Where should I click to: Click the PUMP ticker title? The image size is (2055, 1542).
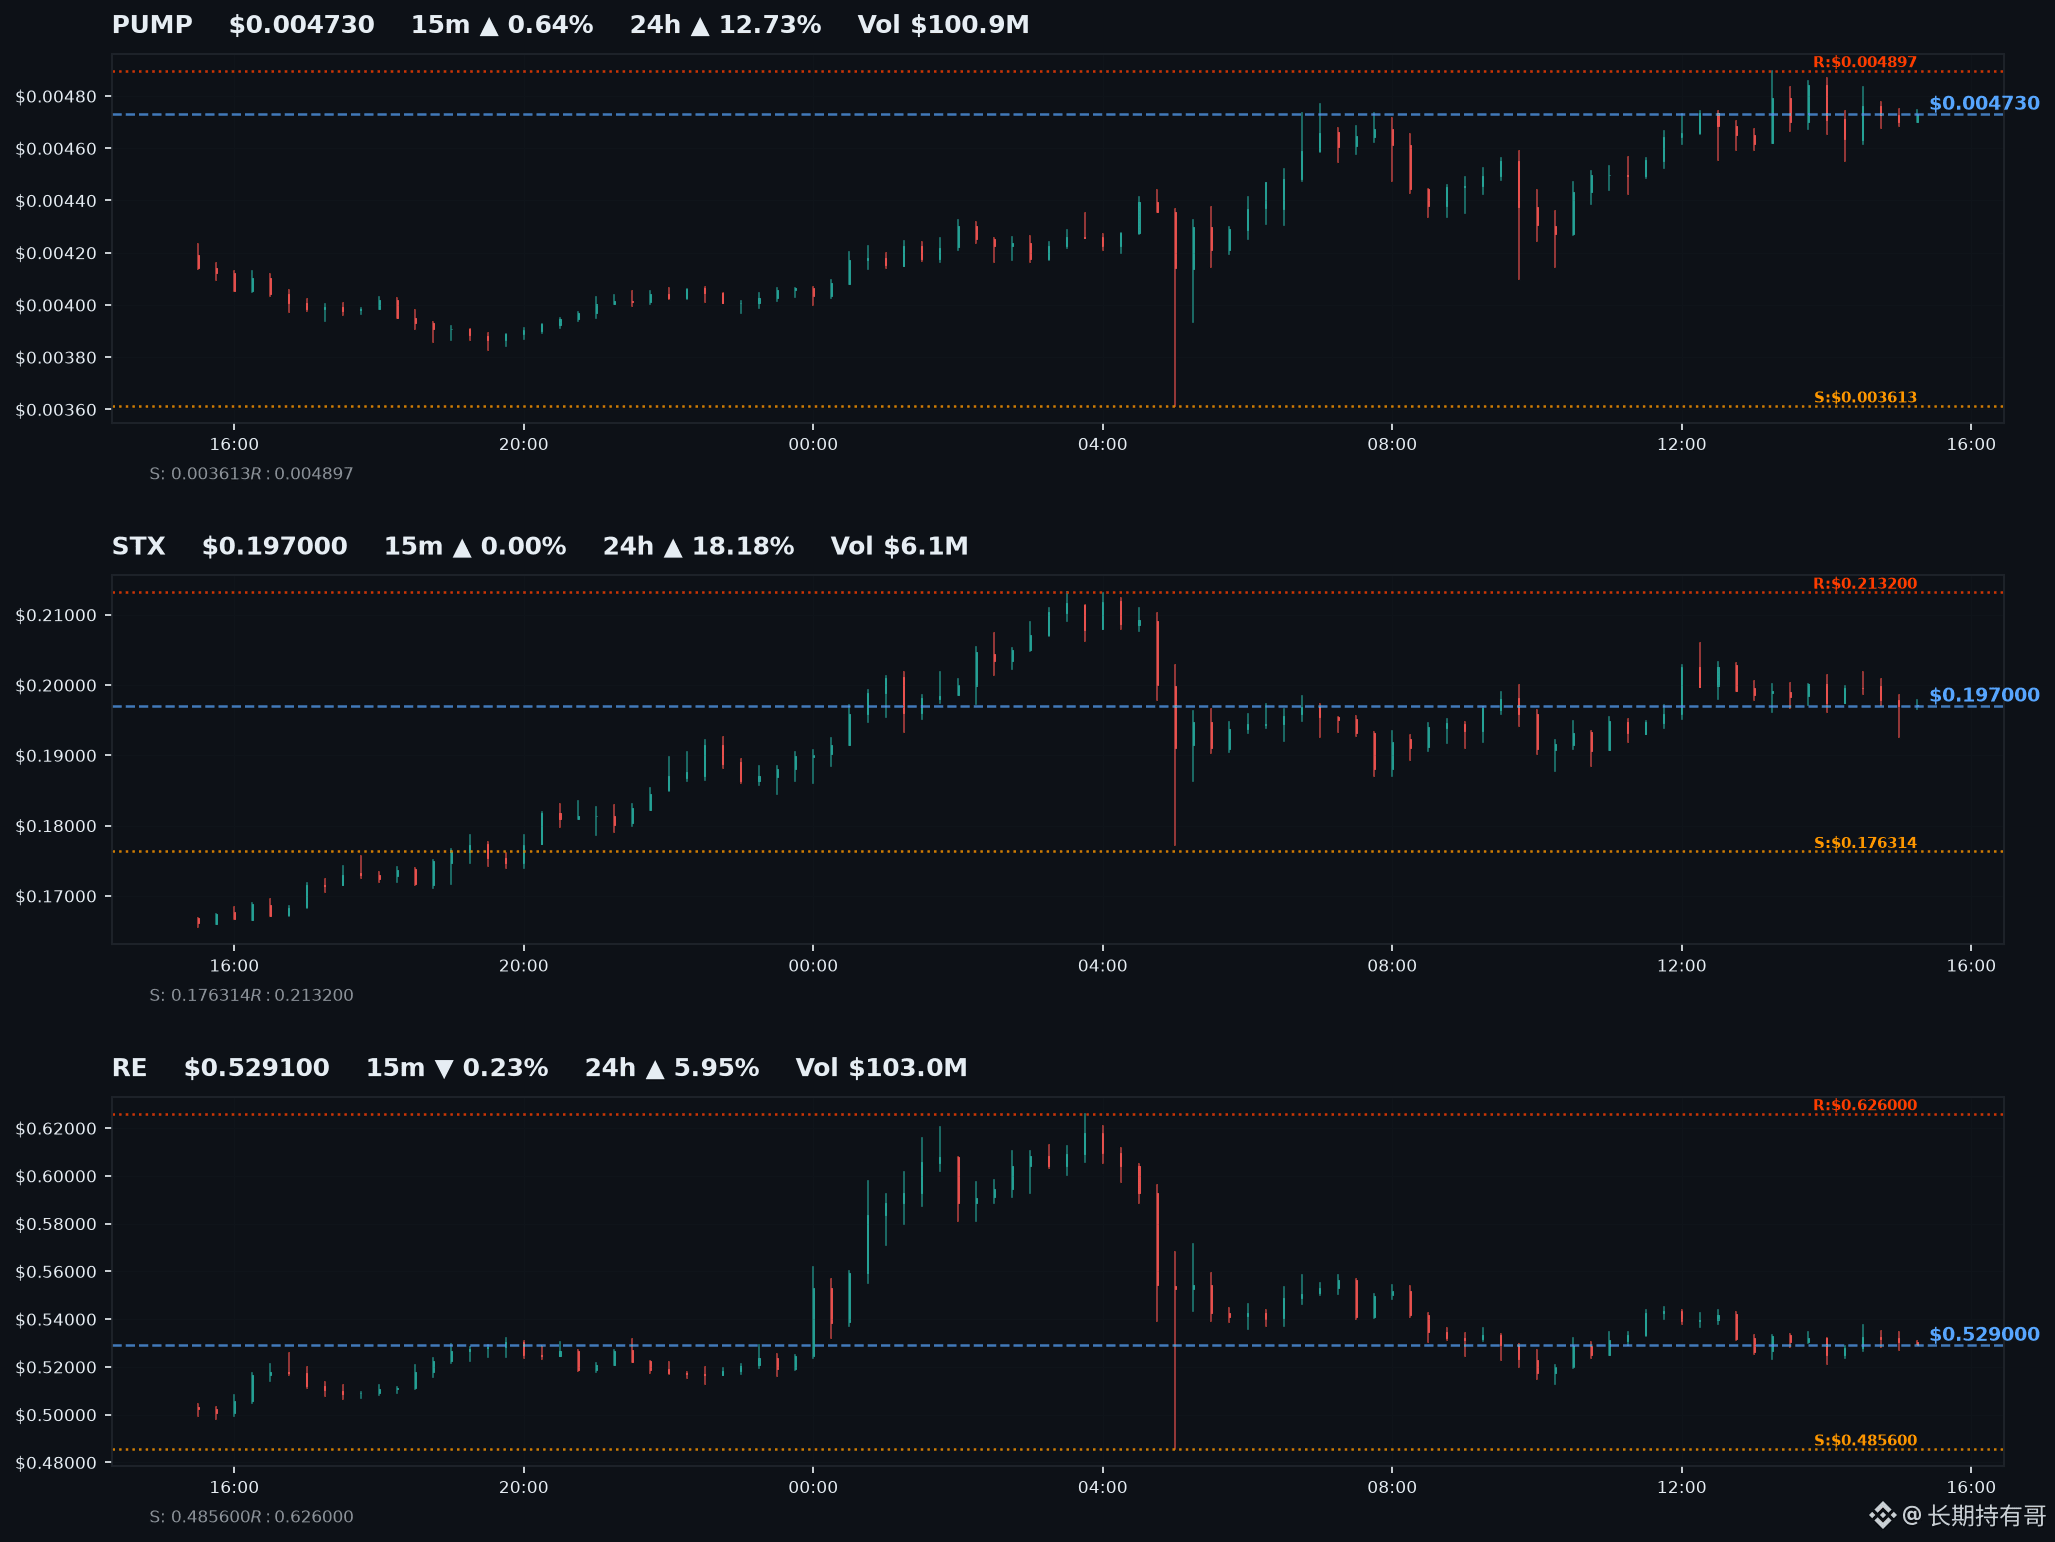coord(152,25)
